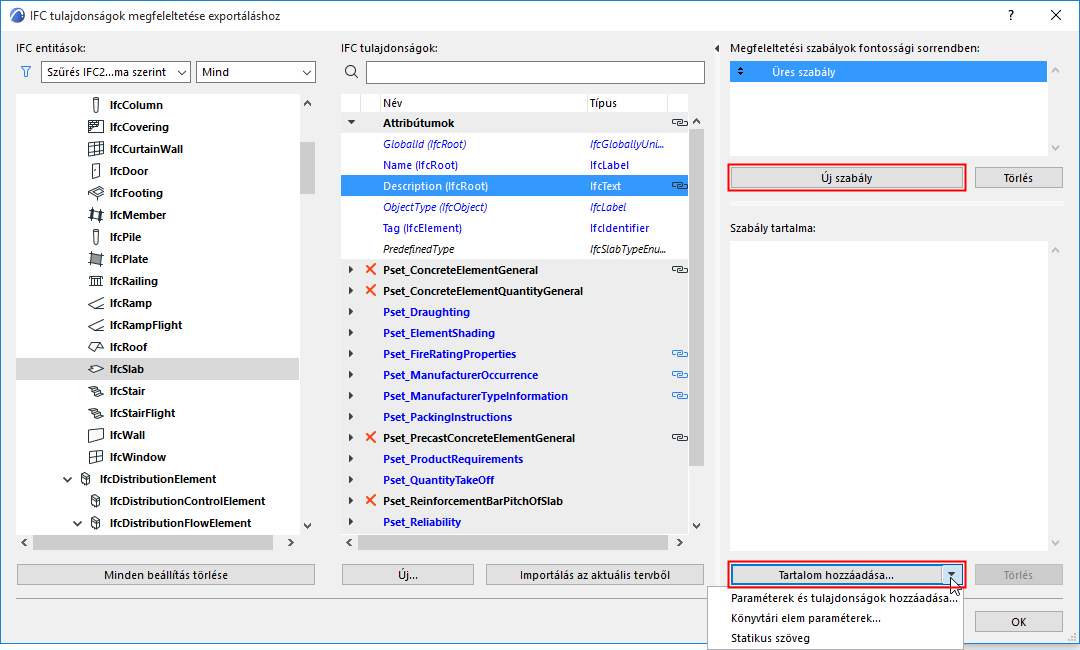Click Minden beállítás törlése button

pyautogui.click(x=165, y=575)
